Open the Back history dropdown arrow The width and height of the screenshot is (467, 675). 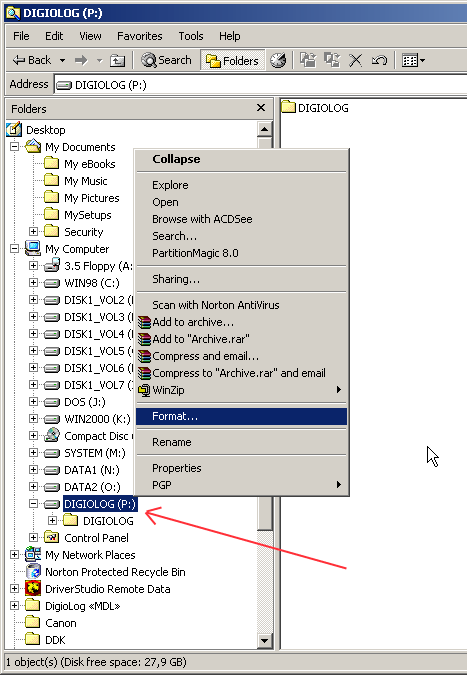pyautogui.click(x=62, y=60)
